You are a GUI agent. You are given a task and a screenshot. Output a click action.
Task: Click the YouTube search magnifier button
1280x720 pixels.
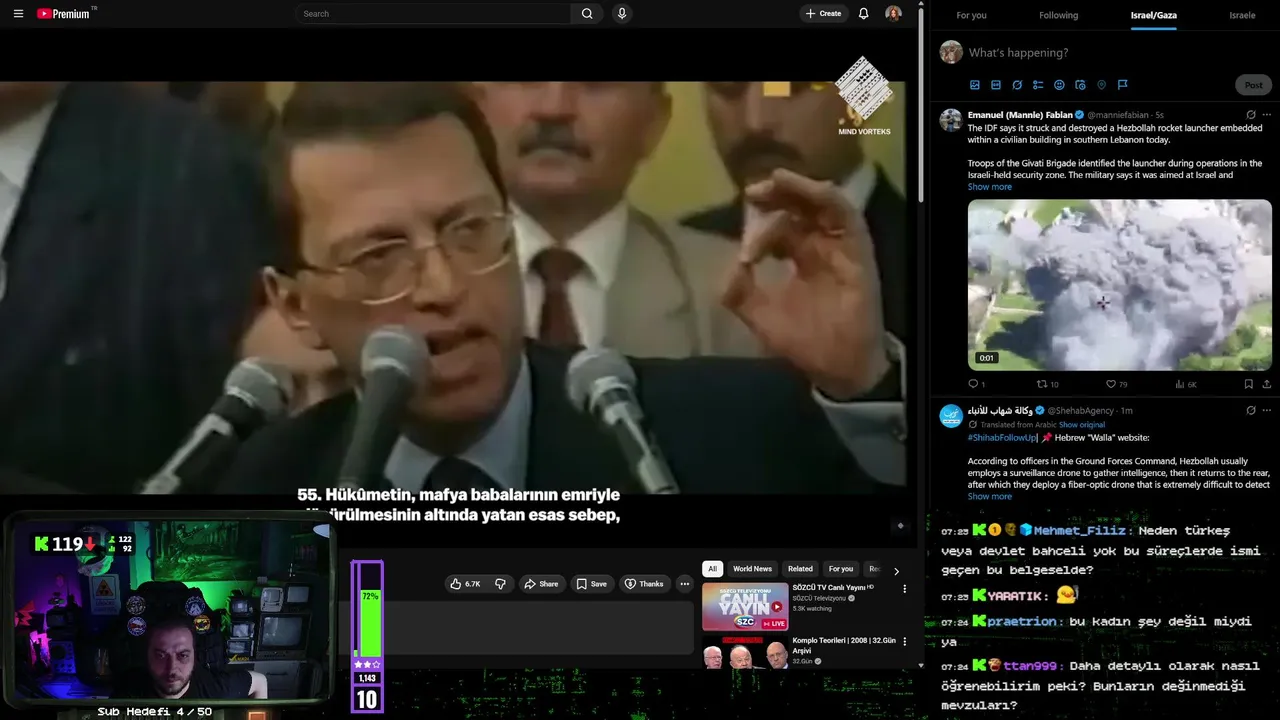[587, 14]
